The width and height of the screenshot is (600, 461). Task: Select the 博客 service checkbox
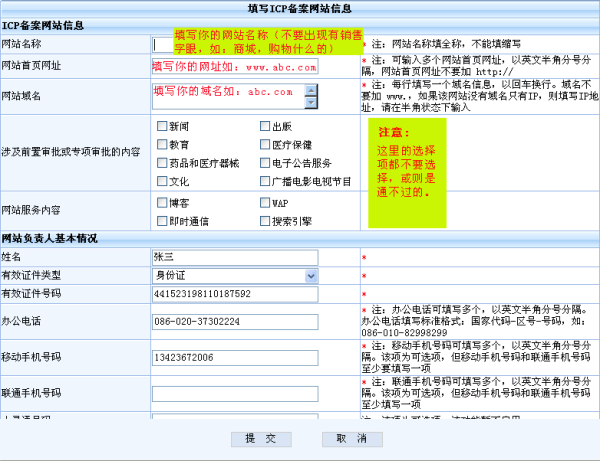[x=162, y=202]
